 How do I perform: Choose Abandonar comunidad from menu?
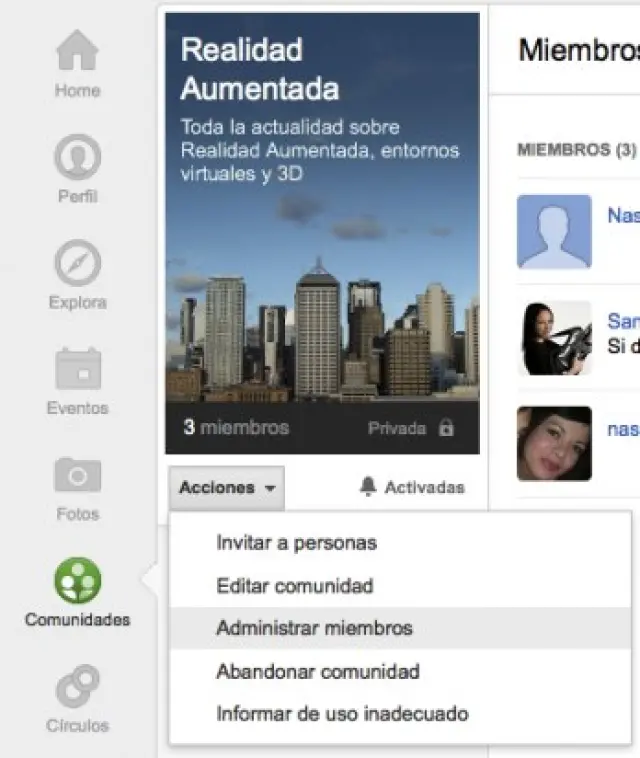point(317,672)
